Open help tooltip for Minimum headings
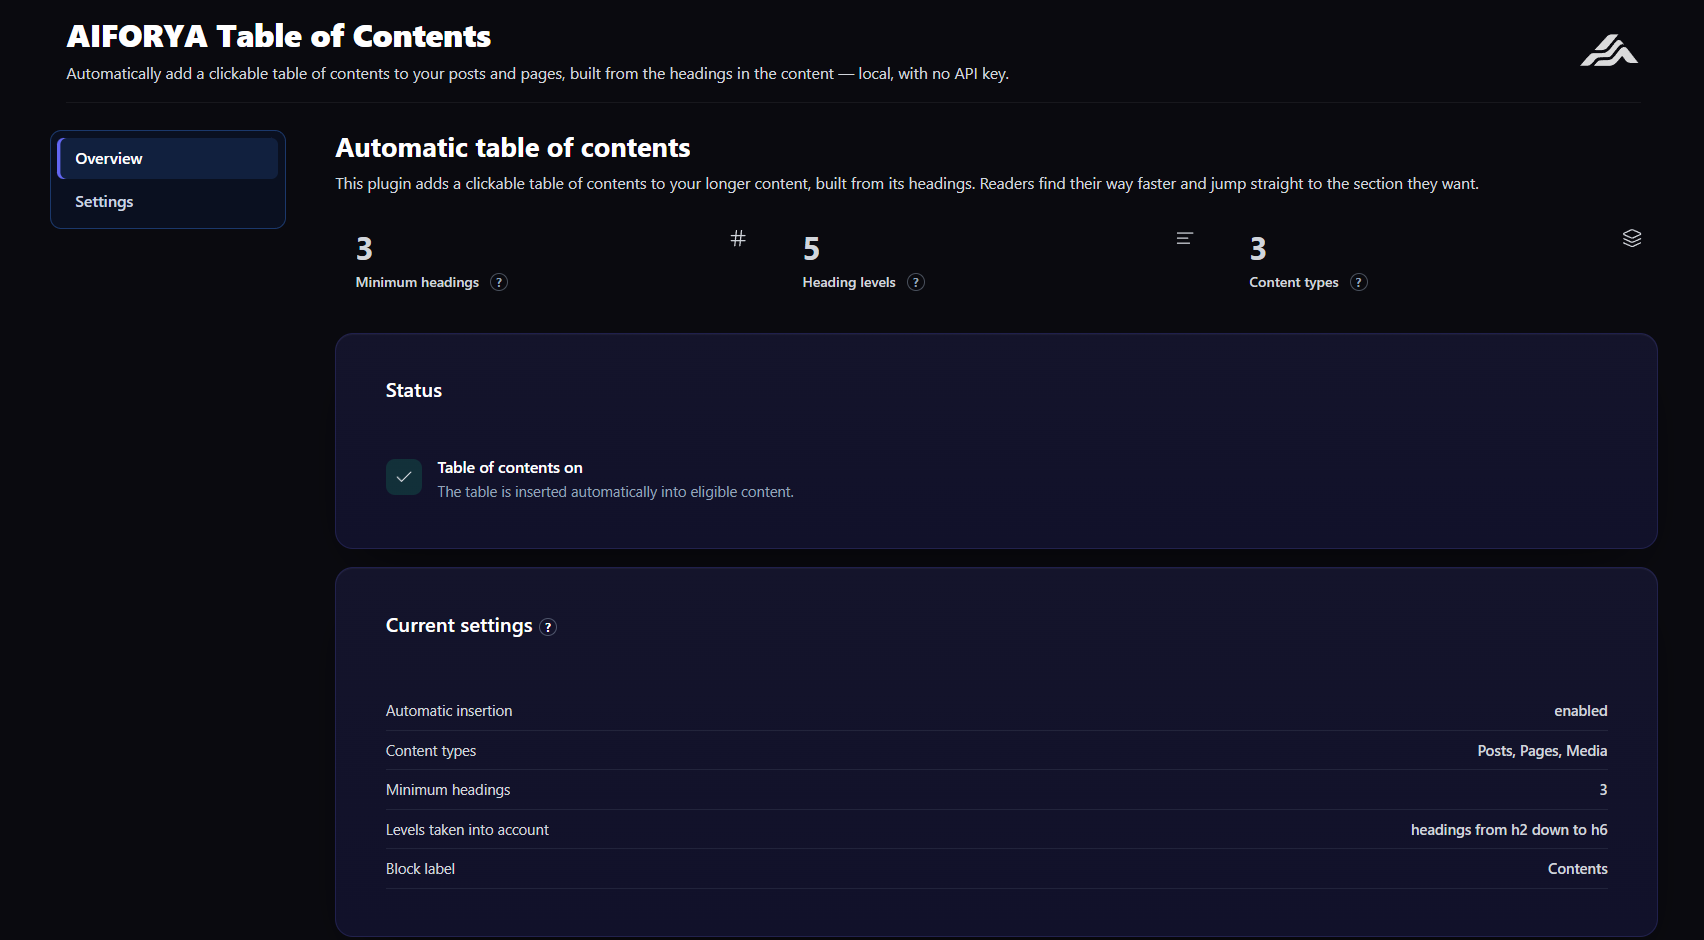 coord(499,282)
